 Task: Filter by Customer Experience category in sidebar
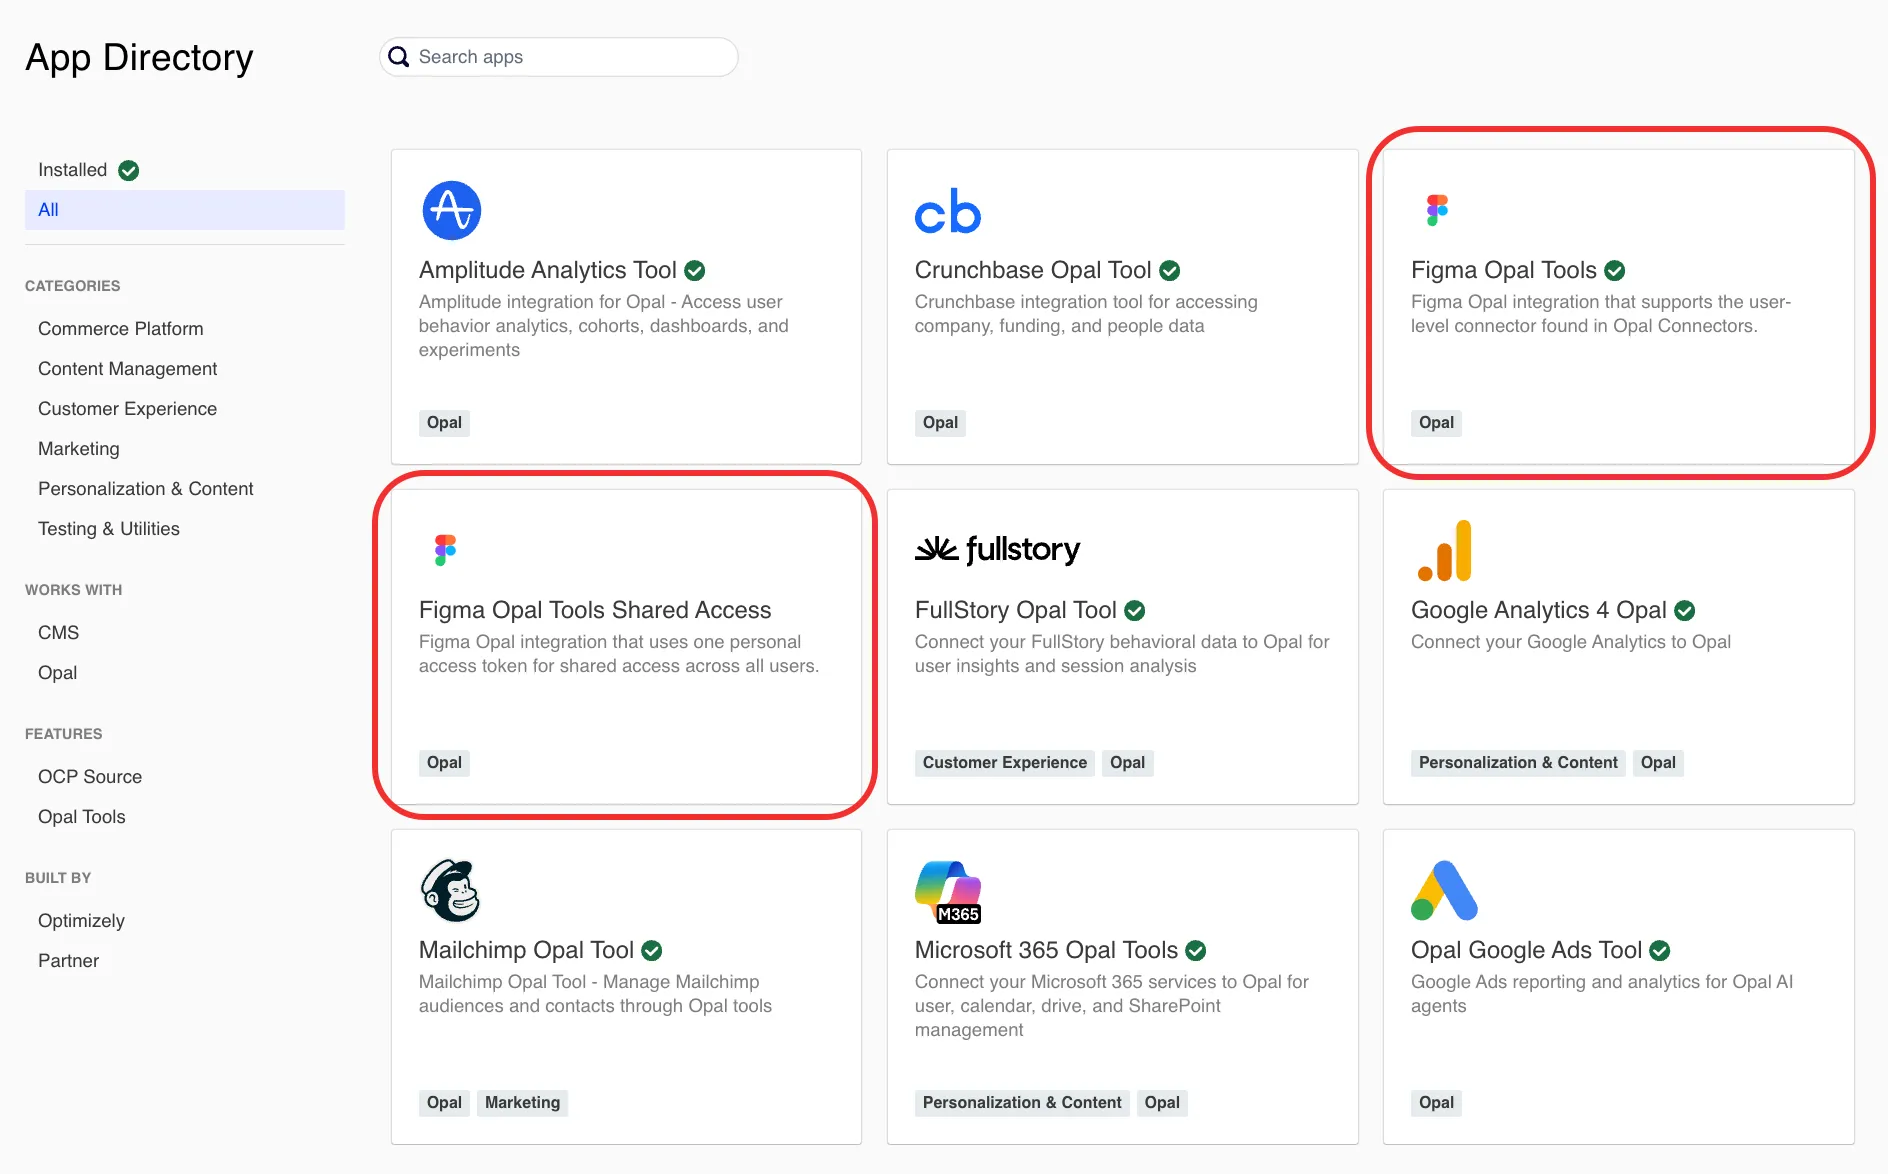point(128,409)
